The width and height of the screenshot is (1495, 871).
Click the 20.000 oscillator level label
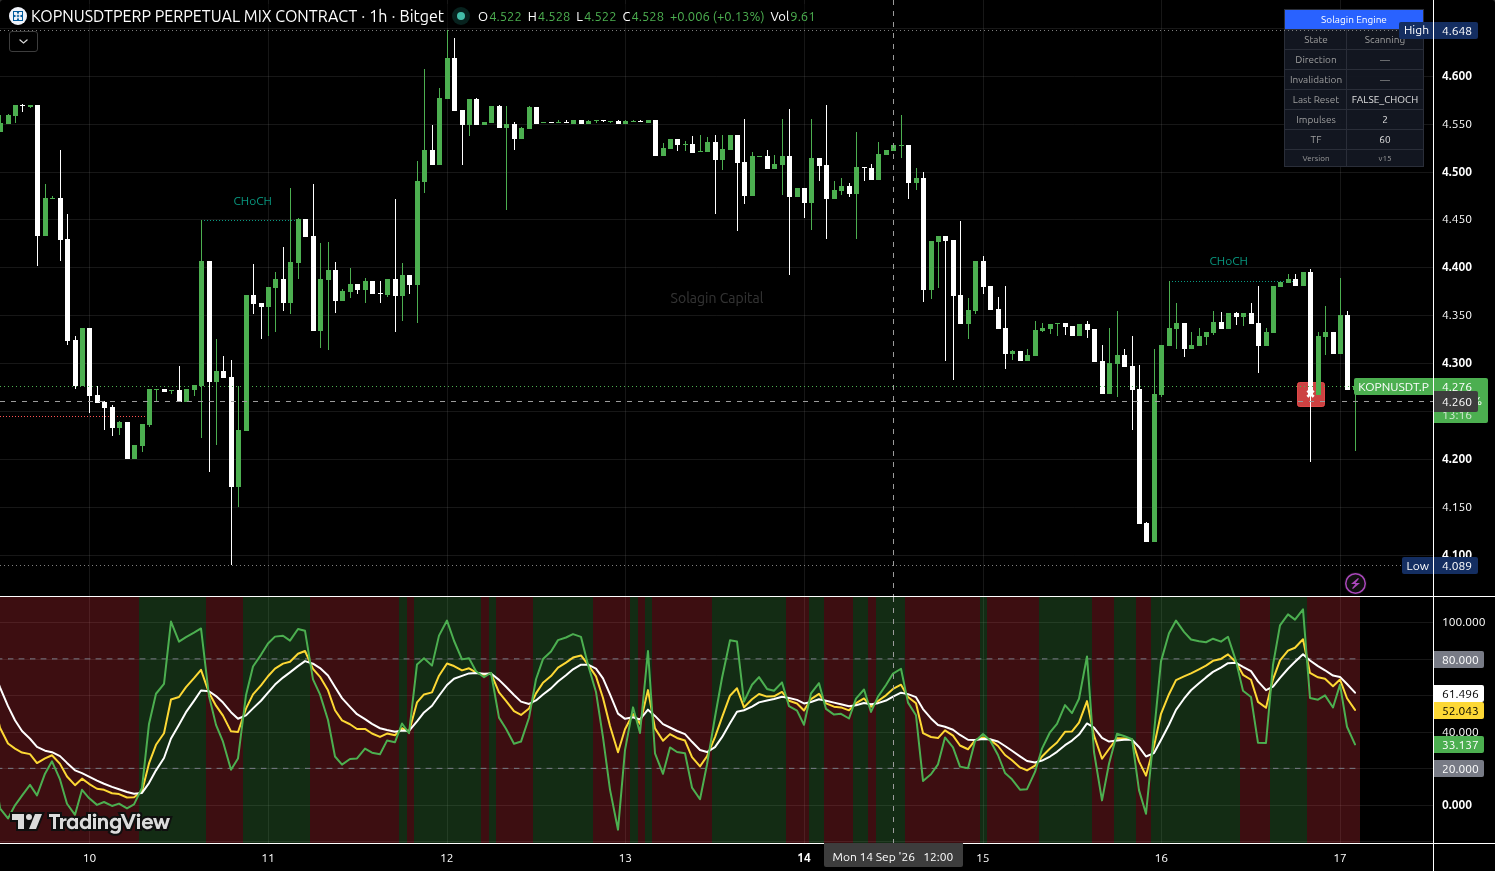click(x=1459, y=769)
